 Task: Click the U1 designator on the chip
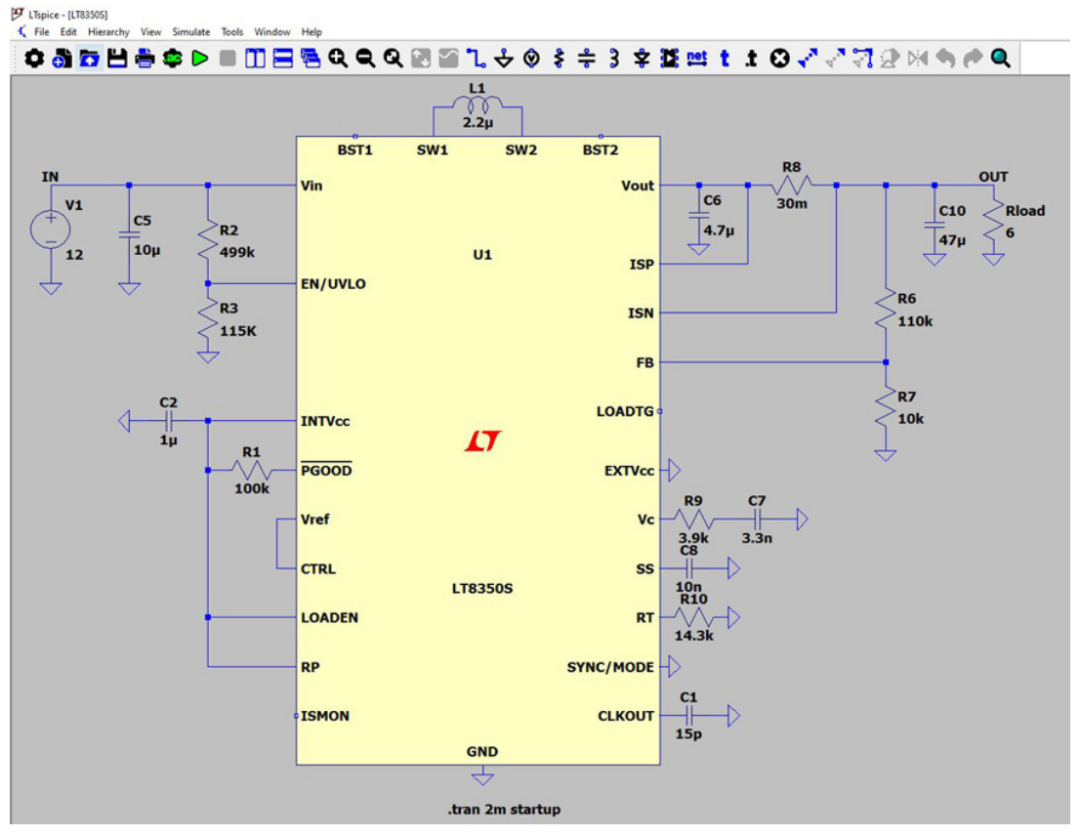click(x=482, y=255)
